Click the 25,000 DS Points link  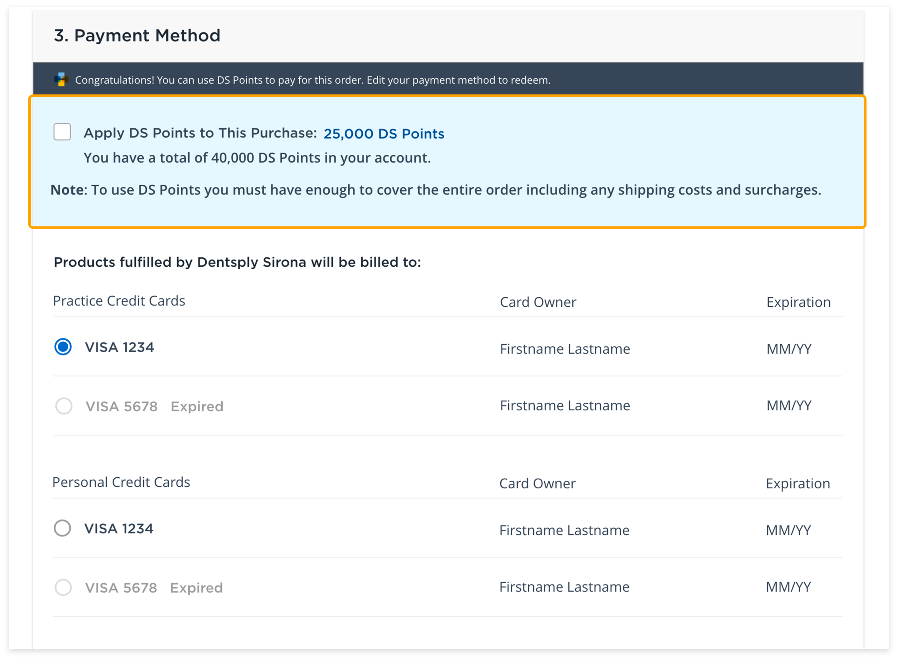coord(384,133)
